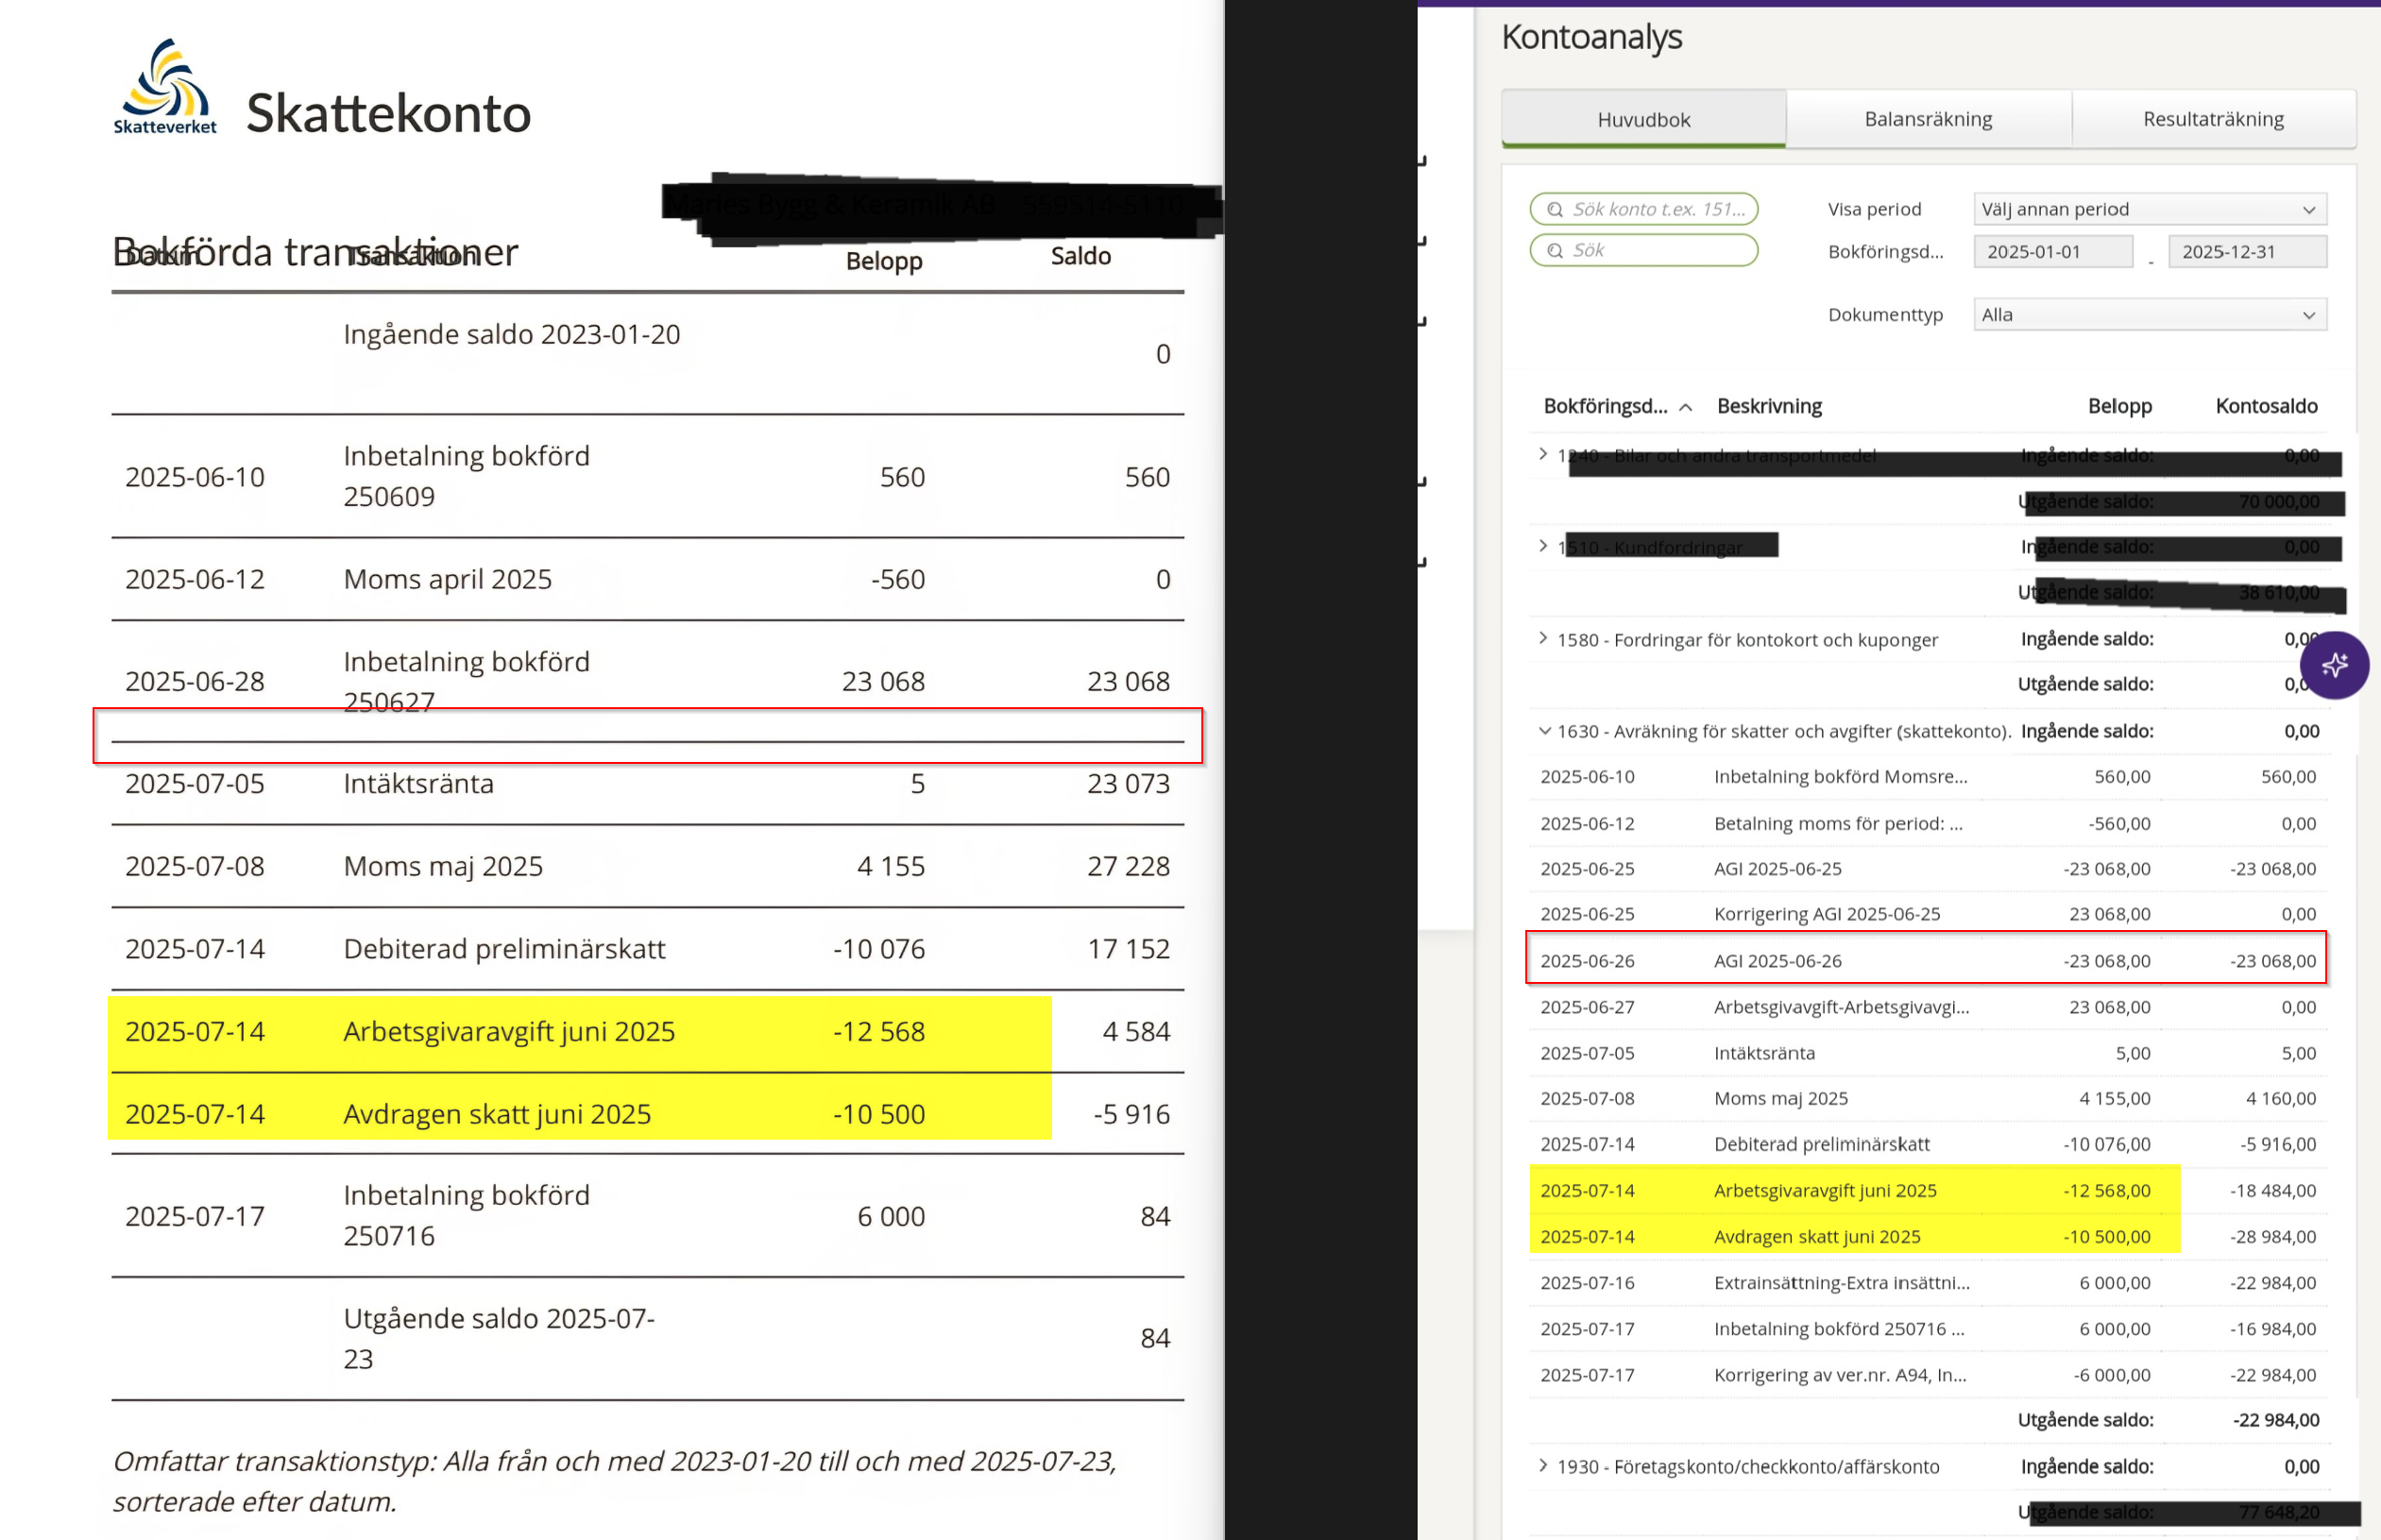Click the Beskrivning column header
This screenshot has height=1540, width=2381.
(1769, 406)
